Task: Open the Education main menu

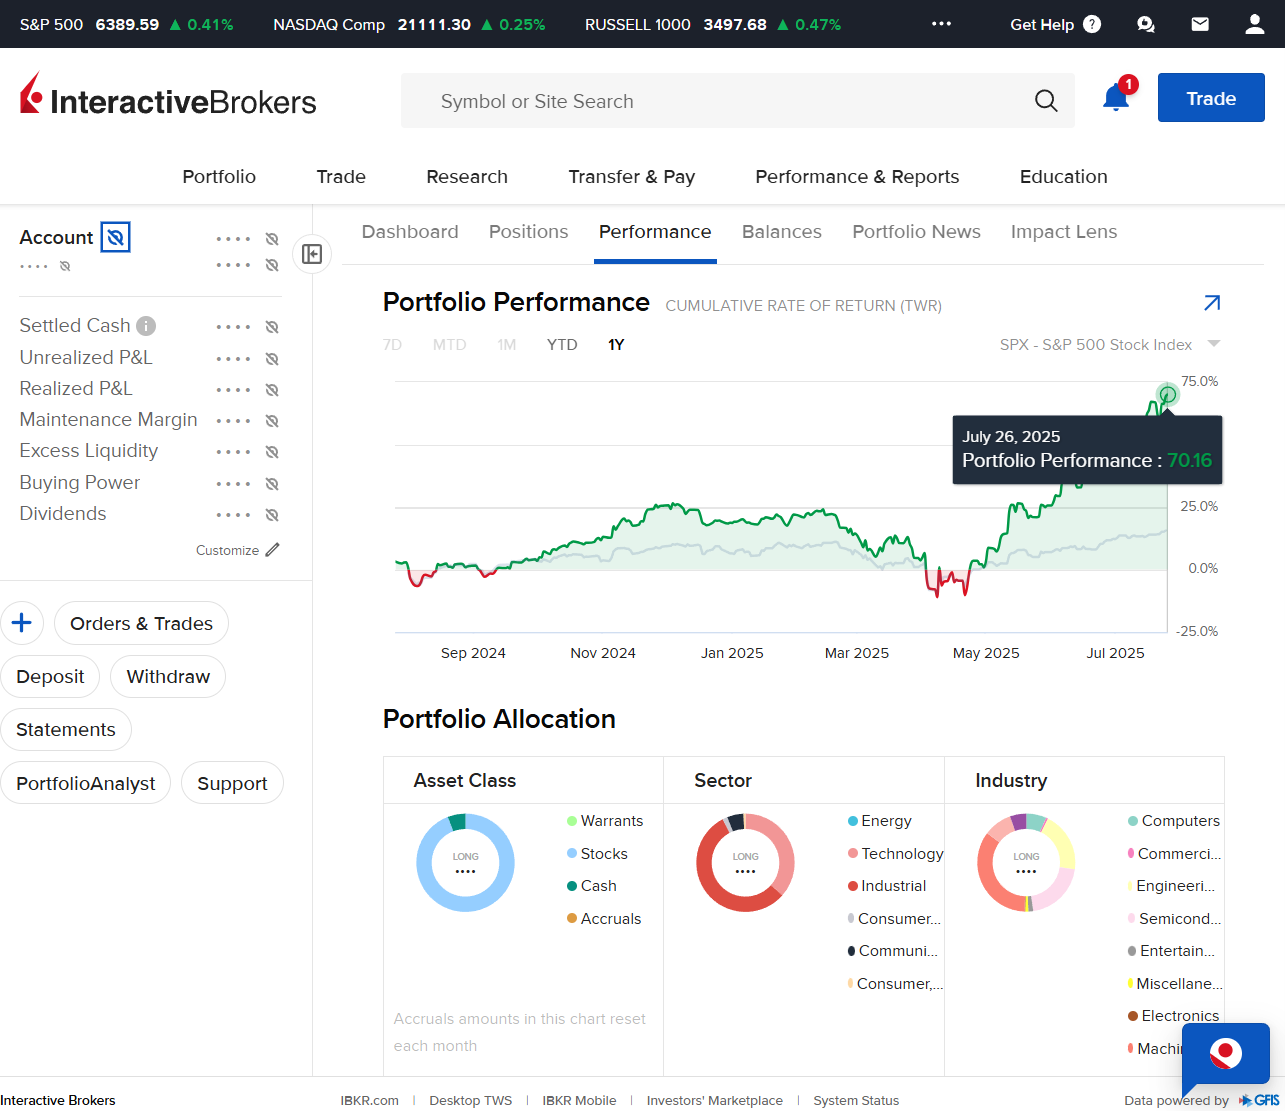Action: click(x=1064, y=177)
